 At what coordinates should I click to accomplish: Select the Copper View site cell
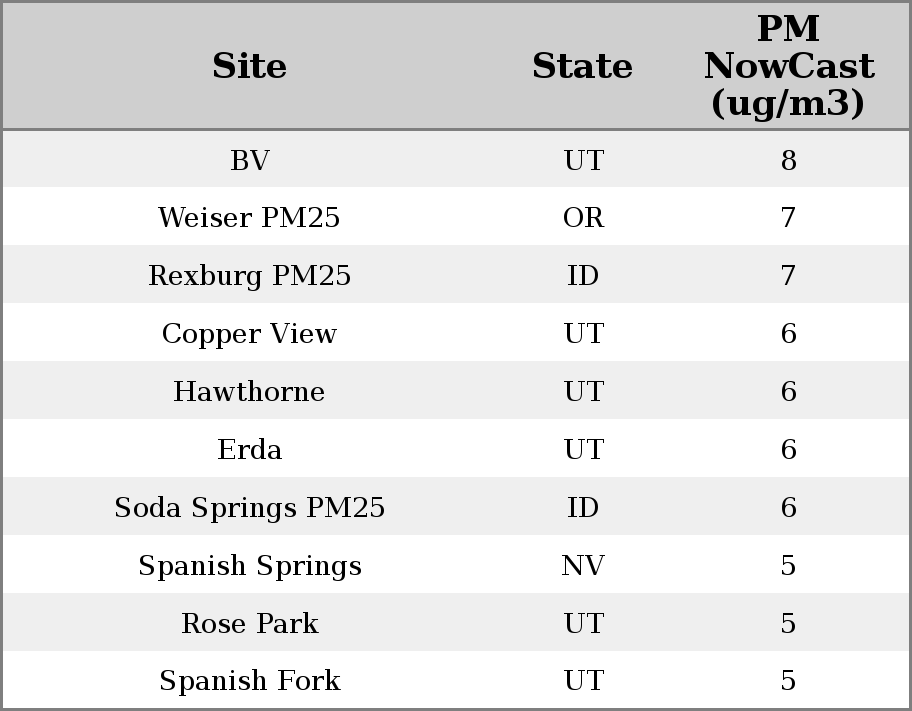(x=249, y=334)
